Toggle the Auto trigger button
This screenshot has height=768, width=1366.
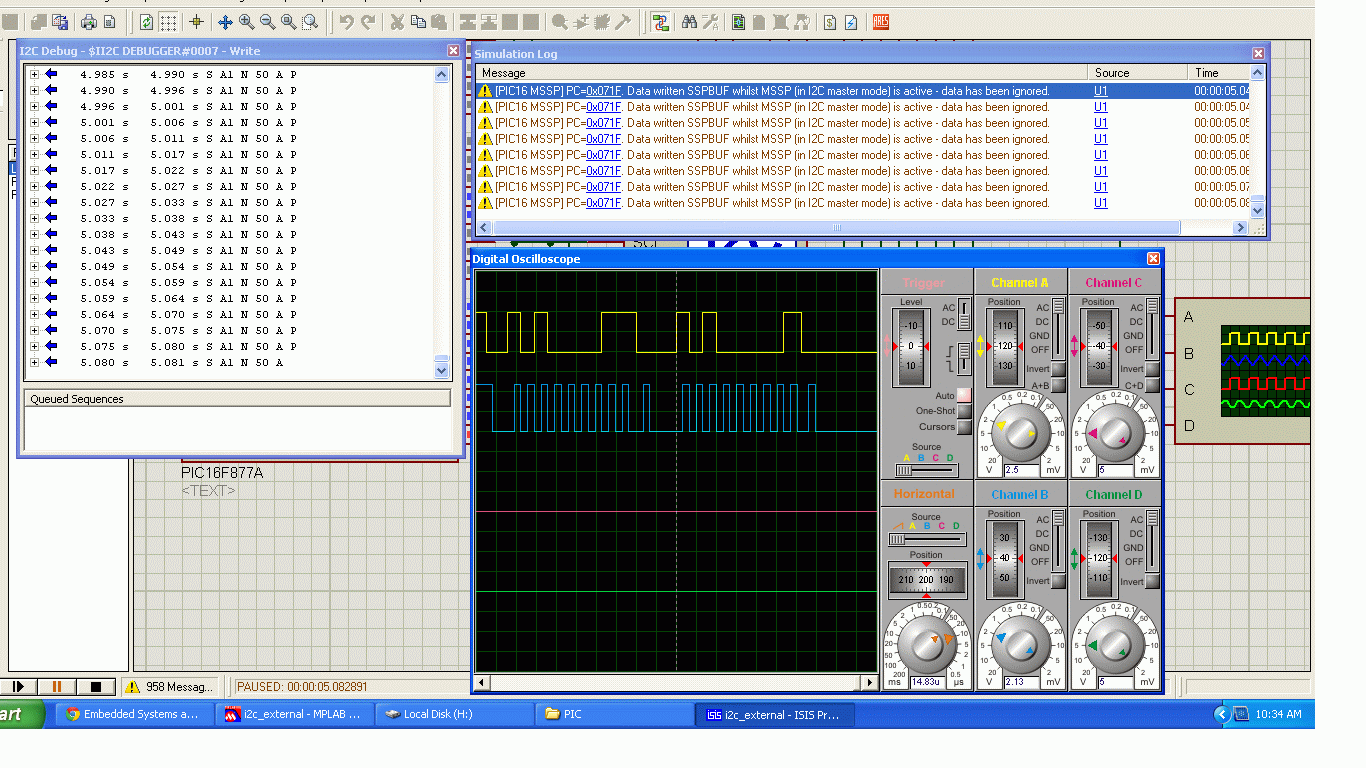[963, 396]
